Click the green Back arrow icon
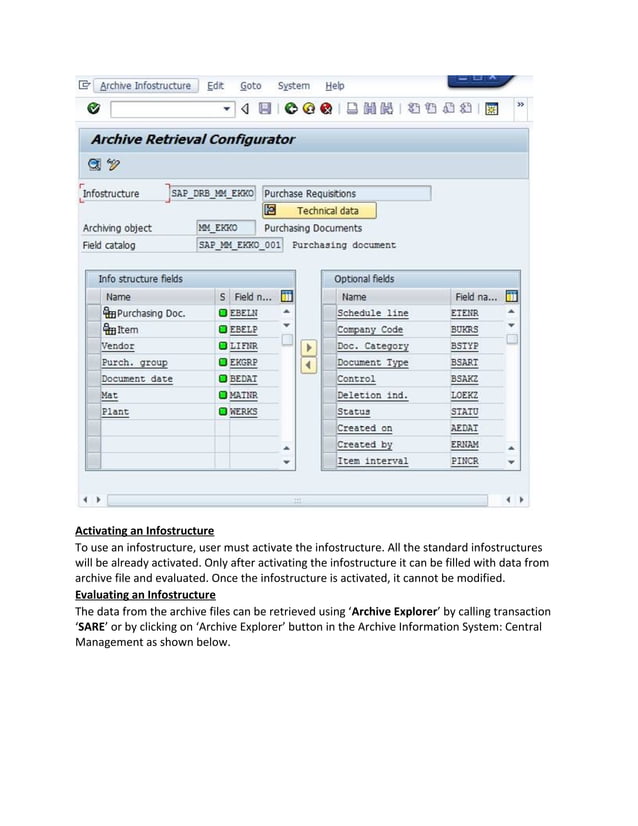The height and width of the screenshot is (826, 638). pyautogui.click(x=291, y=109)
